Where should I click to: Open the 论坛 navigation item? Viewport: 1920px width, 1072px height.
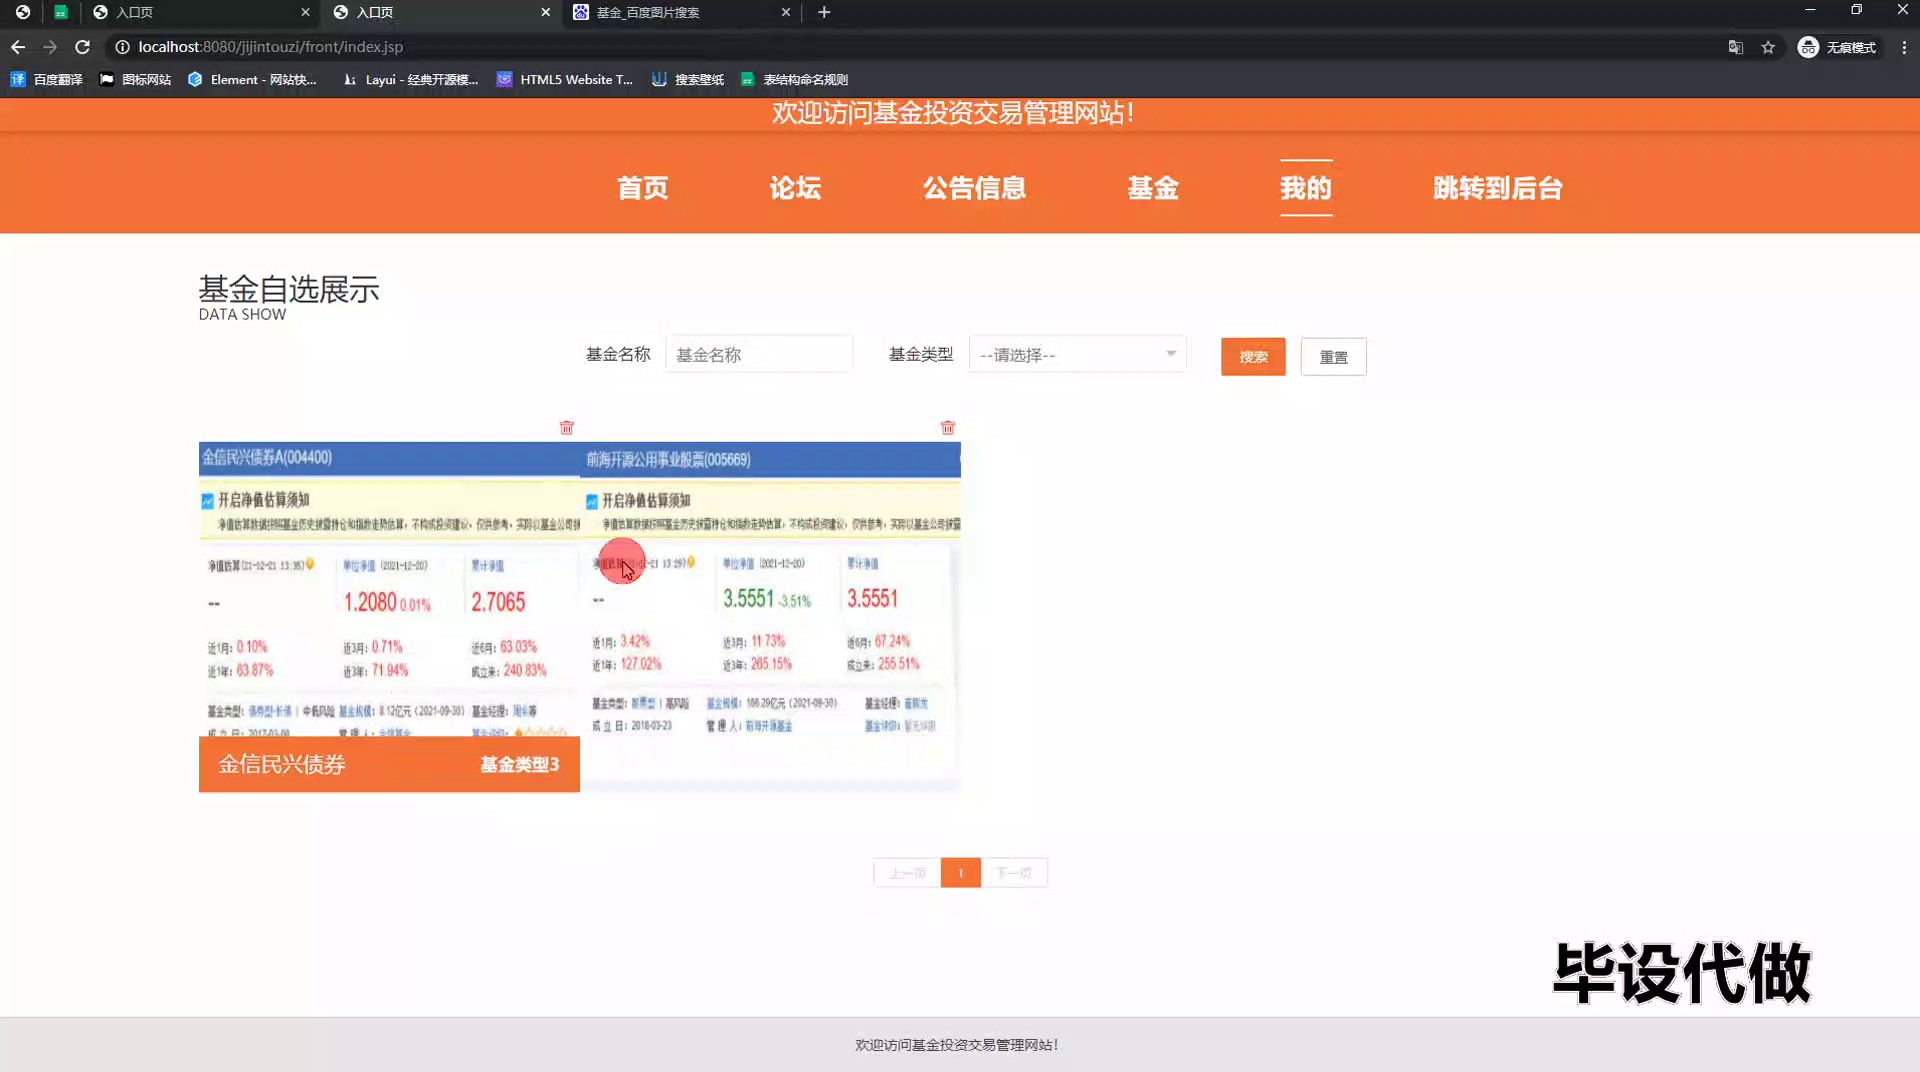click(x=795, y=188)
